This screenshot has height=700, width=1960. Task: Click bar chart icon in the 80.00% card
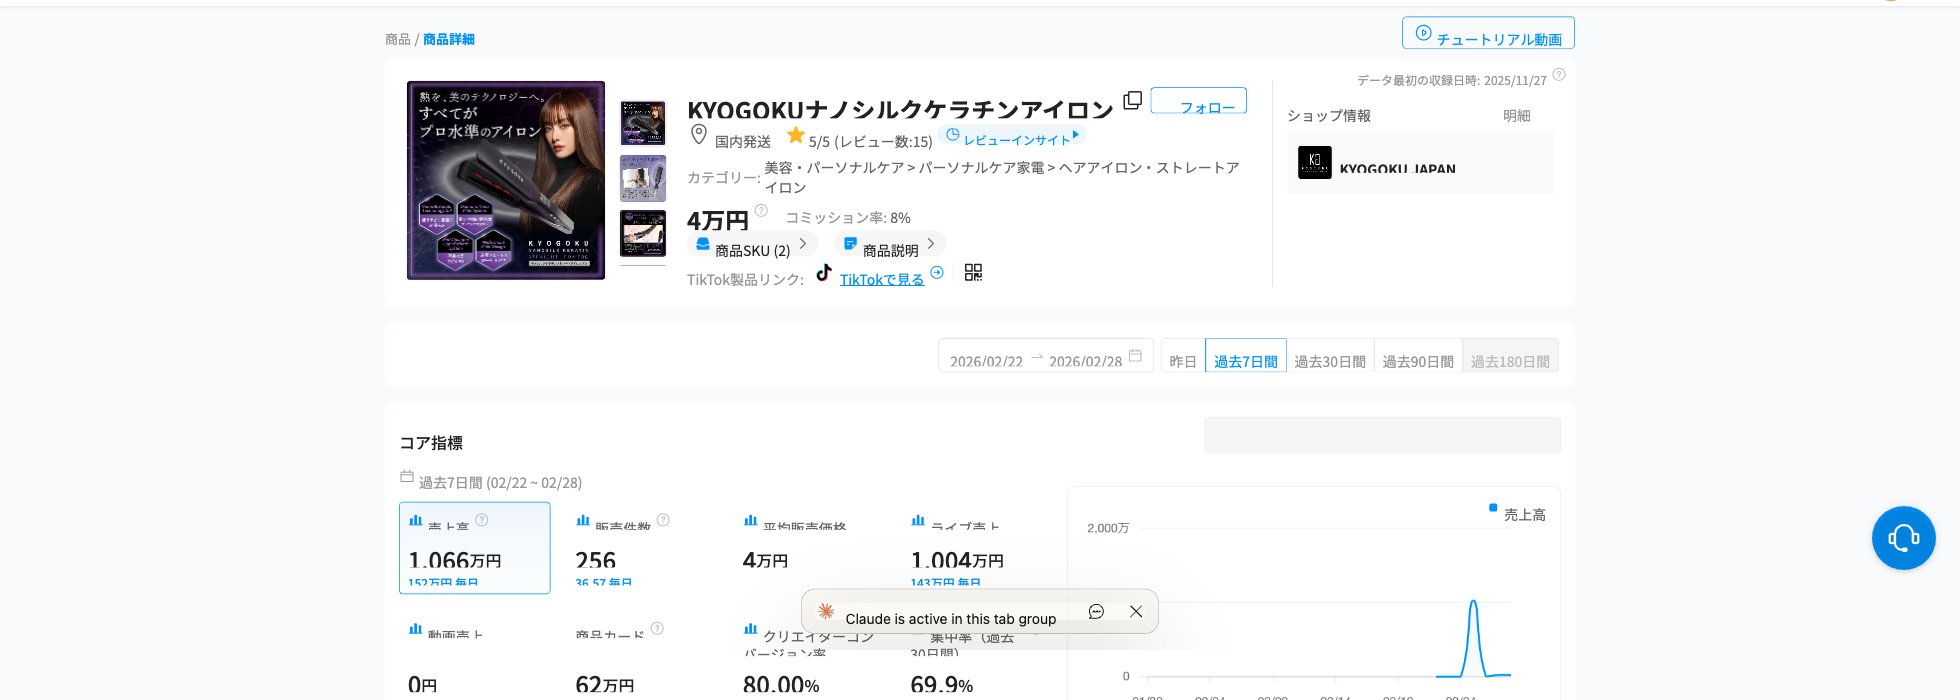point(751,629)
